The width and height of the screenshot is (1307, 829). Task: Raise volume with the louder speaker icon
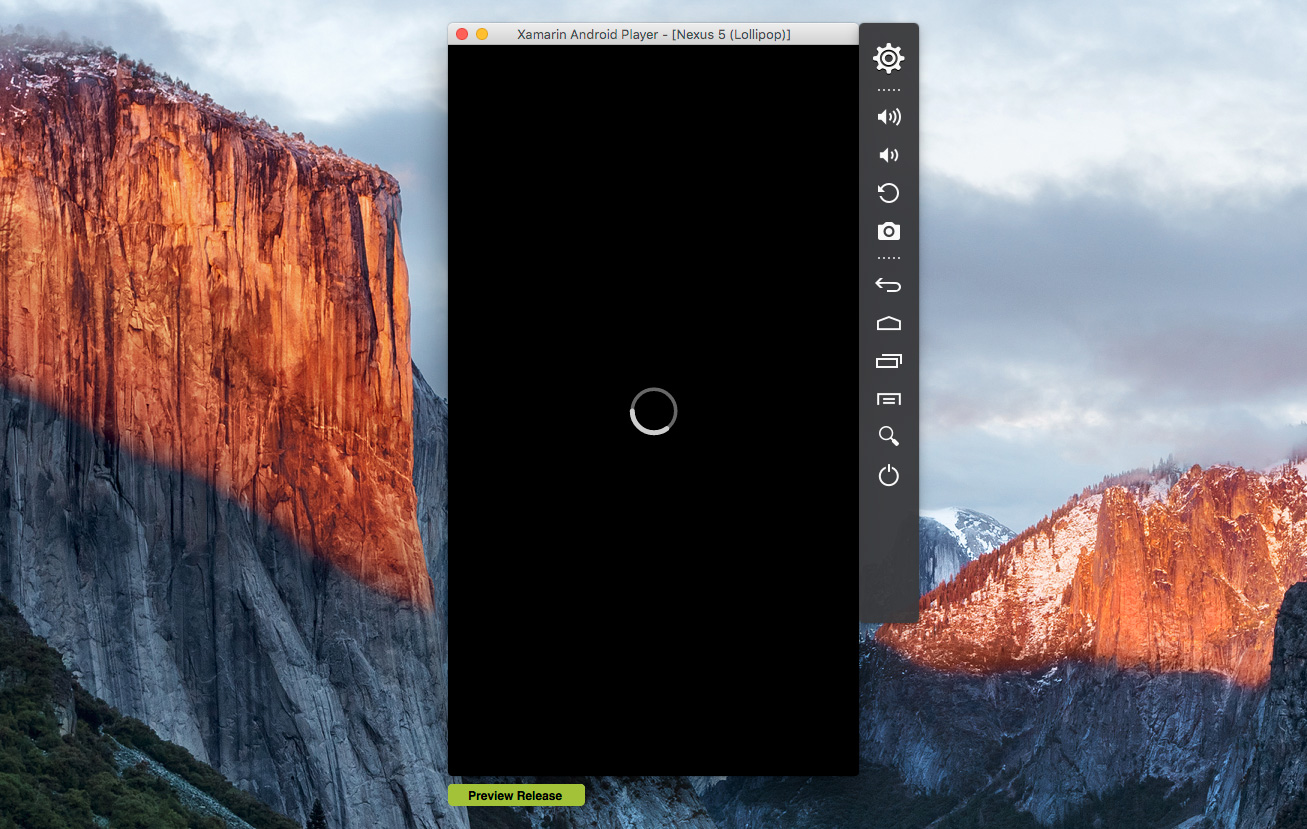[888, 117]
